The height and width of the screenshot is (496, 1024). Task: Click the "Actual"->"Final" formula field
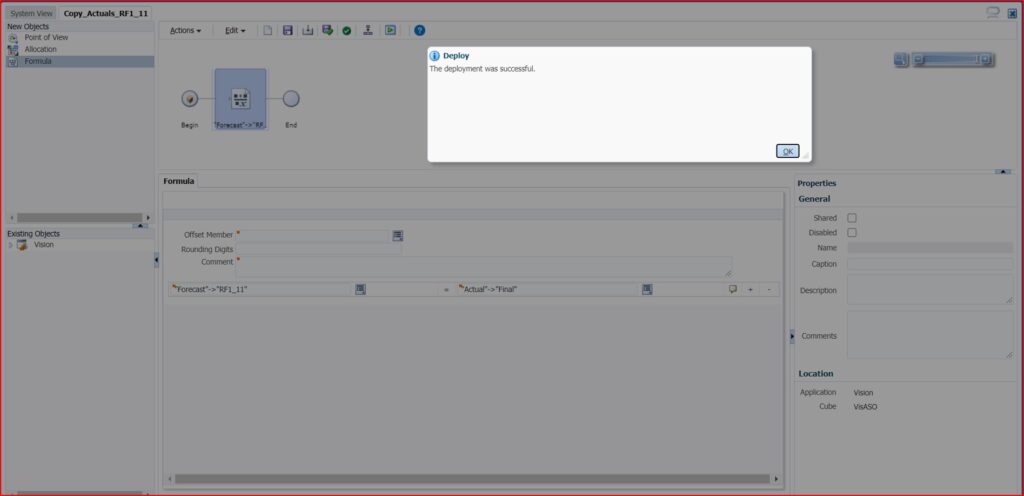[547, 289]
